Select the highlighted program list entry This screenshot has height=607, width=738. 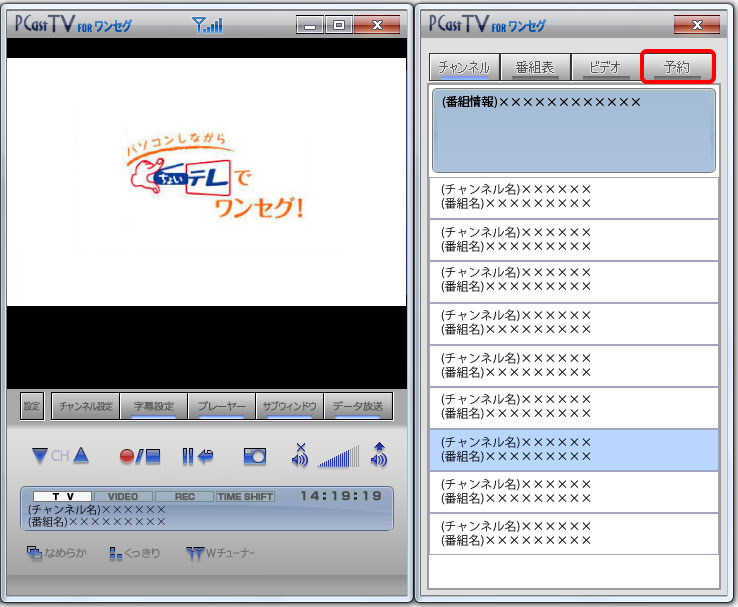pyautogui.click(x=574, y=449)
